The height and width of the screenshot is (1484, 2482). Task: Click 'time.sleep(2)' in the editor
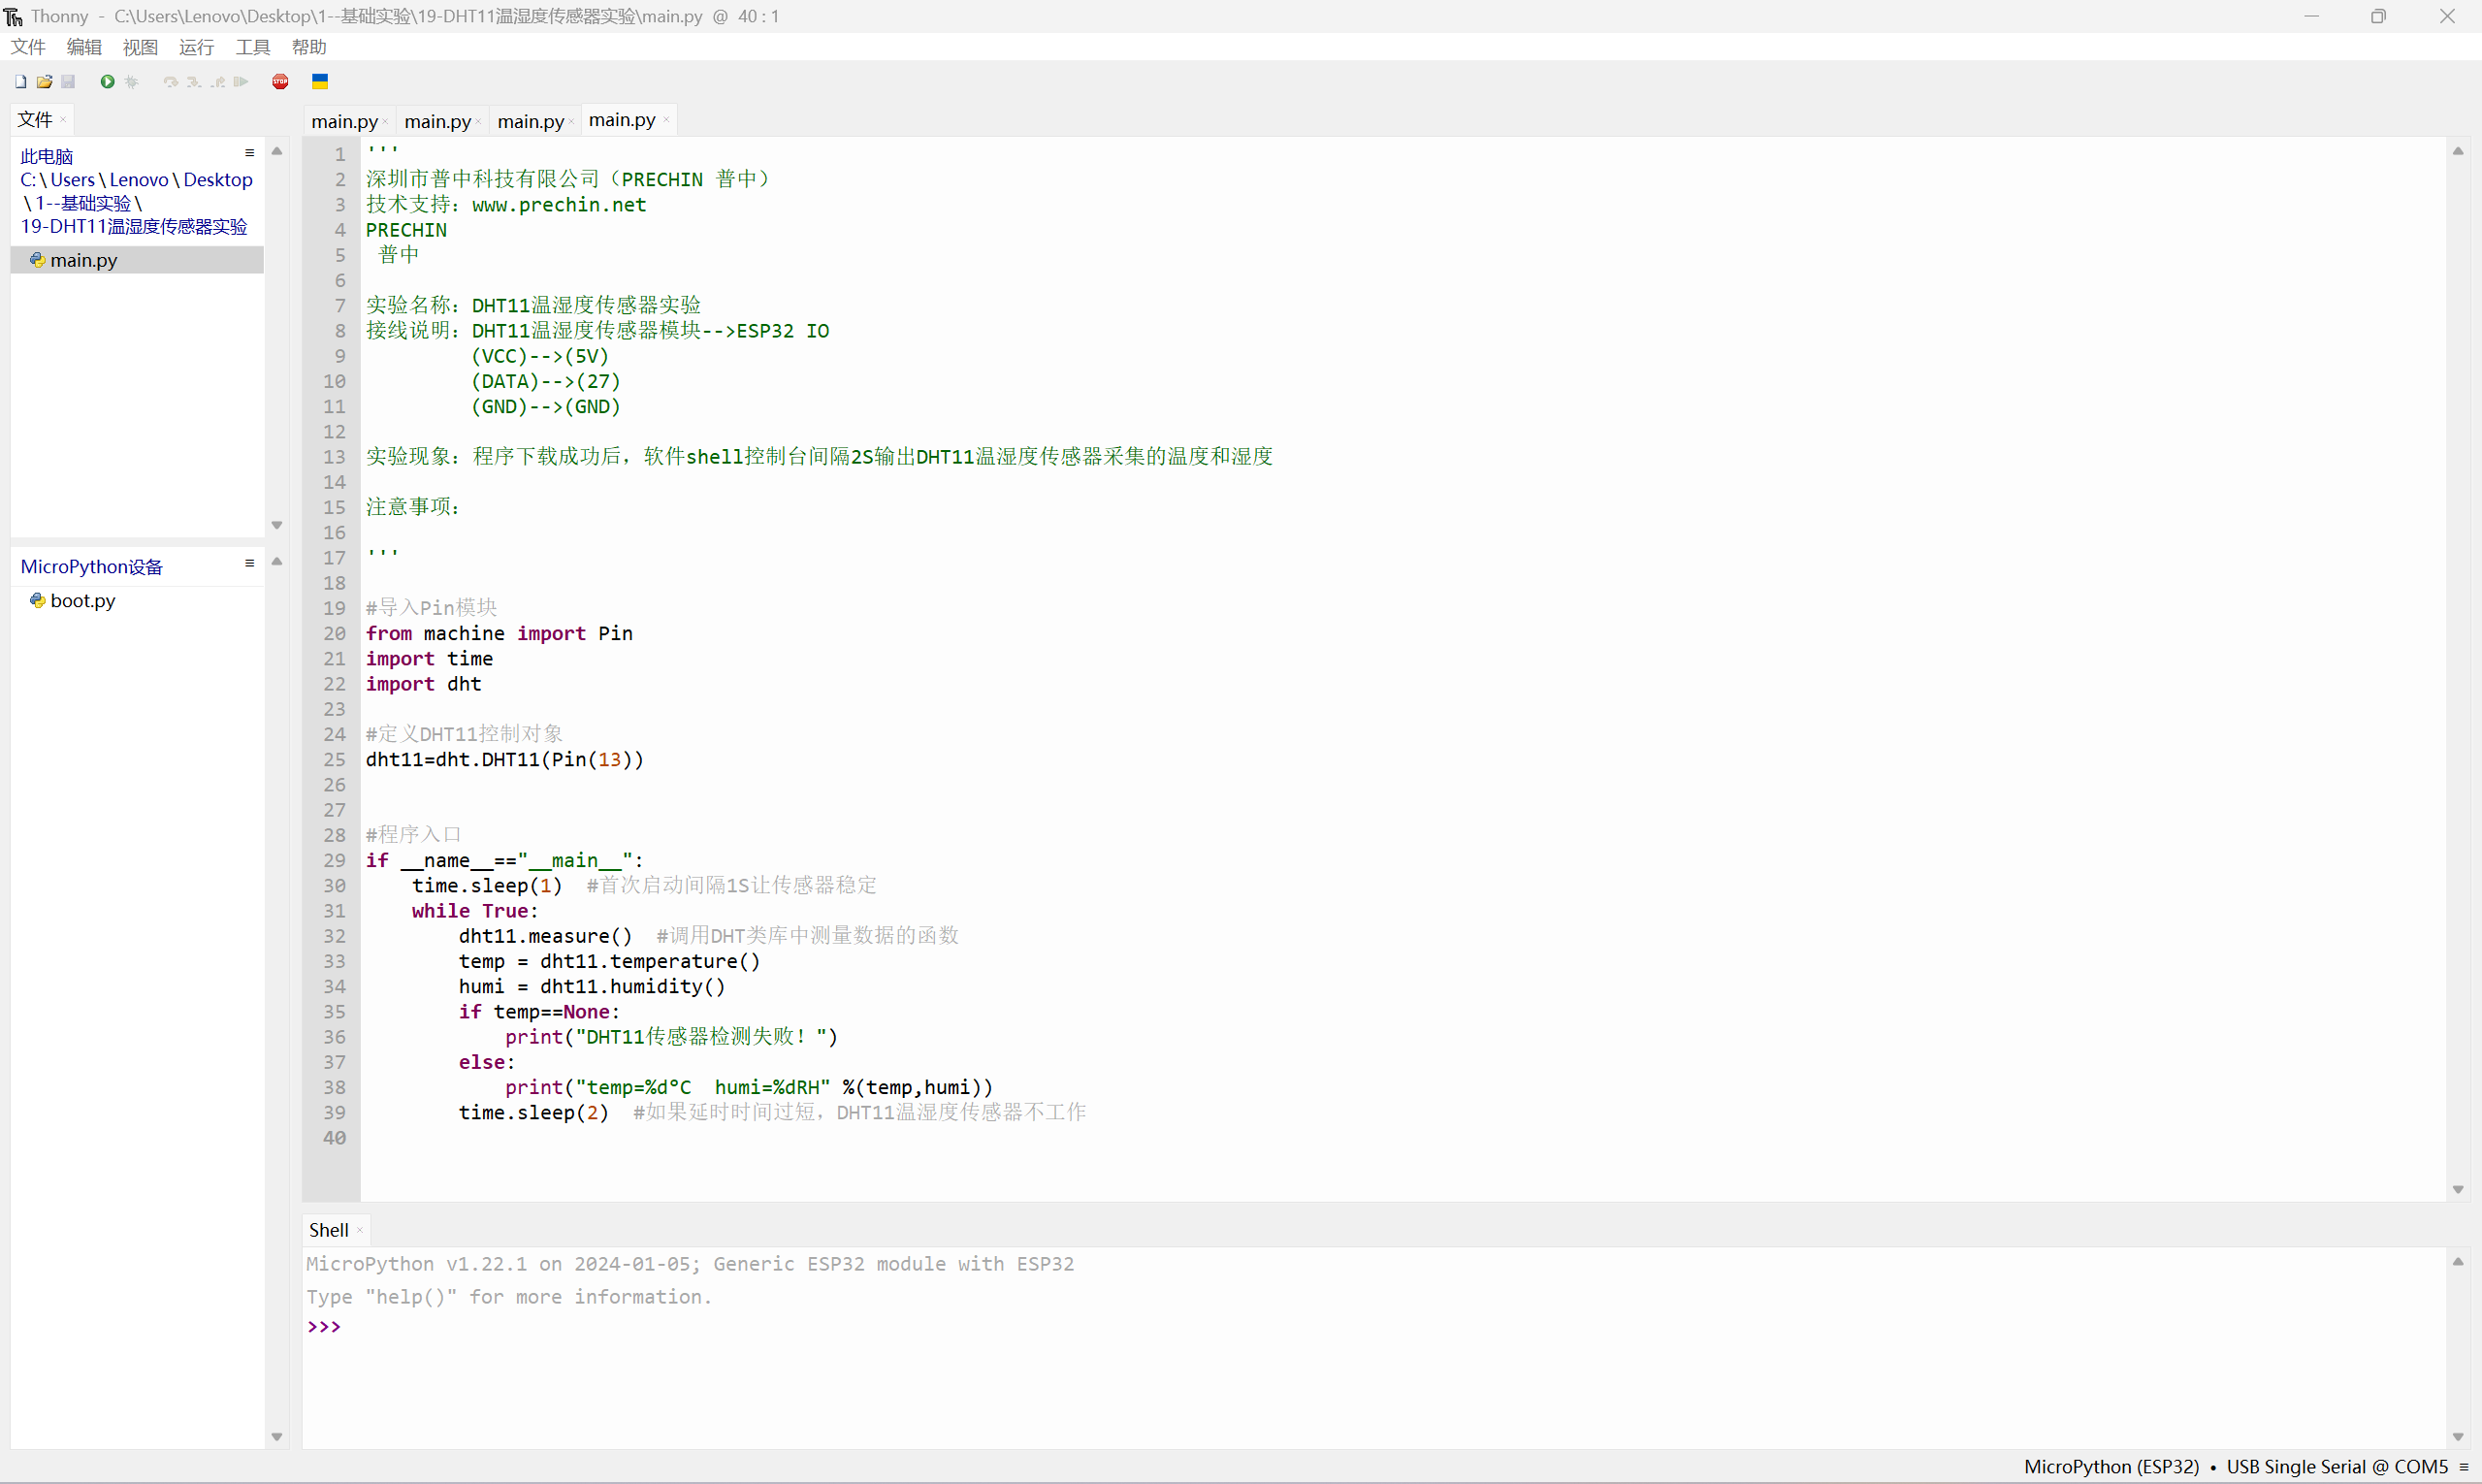tap(534, 1113)
